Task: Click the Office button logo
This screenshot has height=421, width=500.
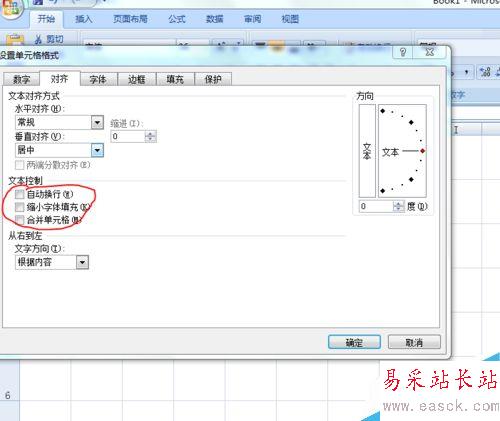Action: pyautogui.click(x=11, y=8)
